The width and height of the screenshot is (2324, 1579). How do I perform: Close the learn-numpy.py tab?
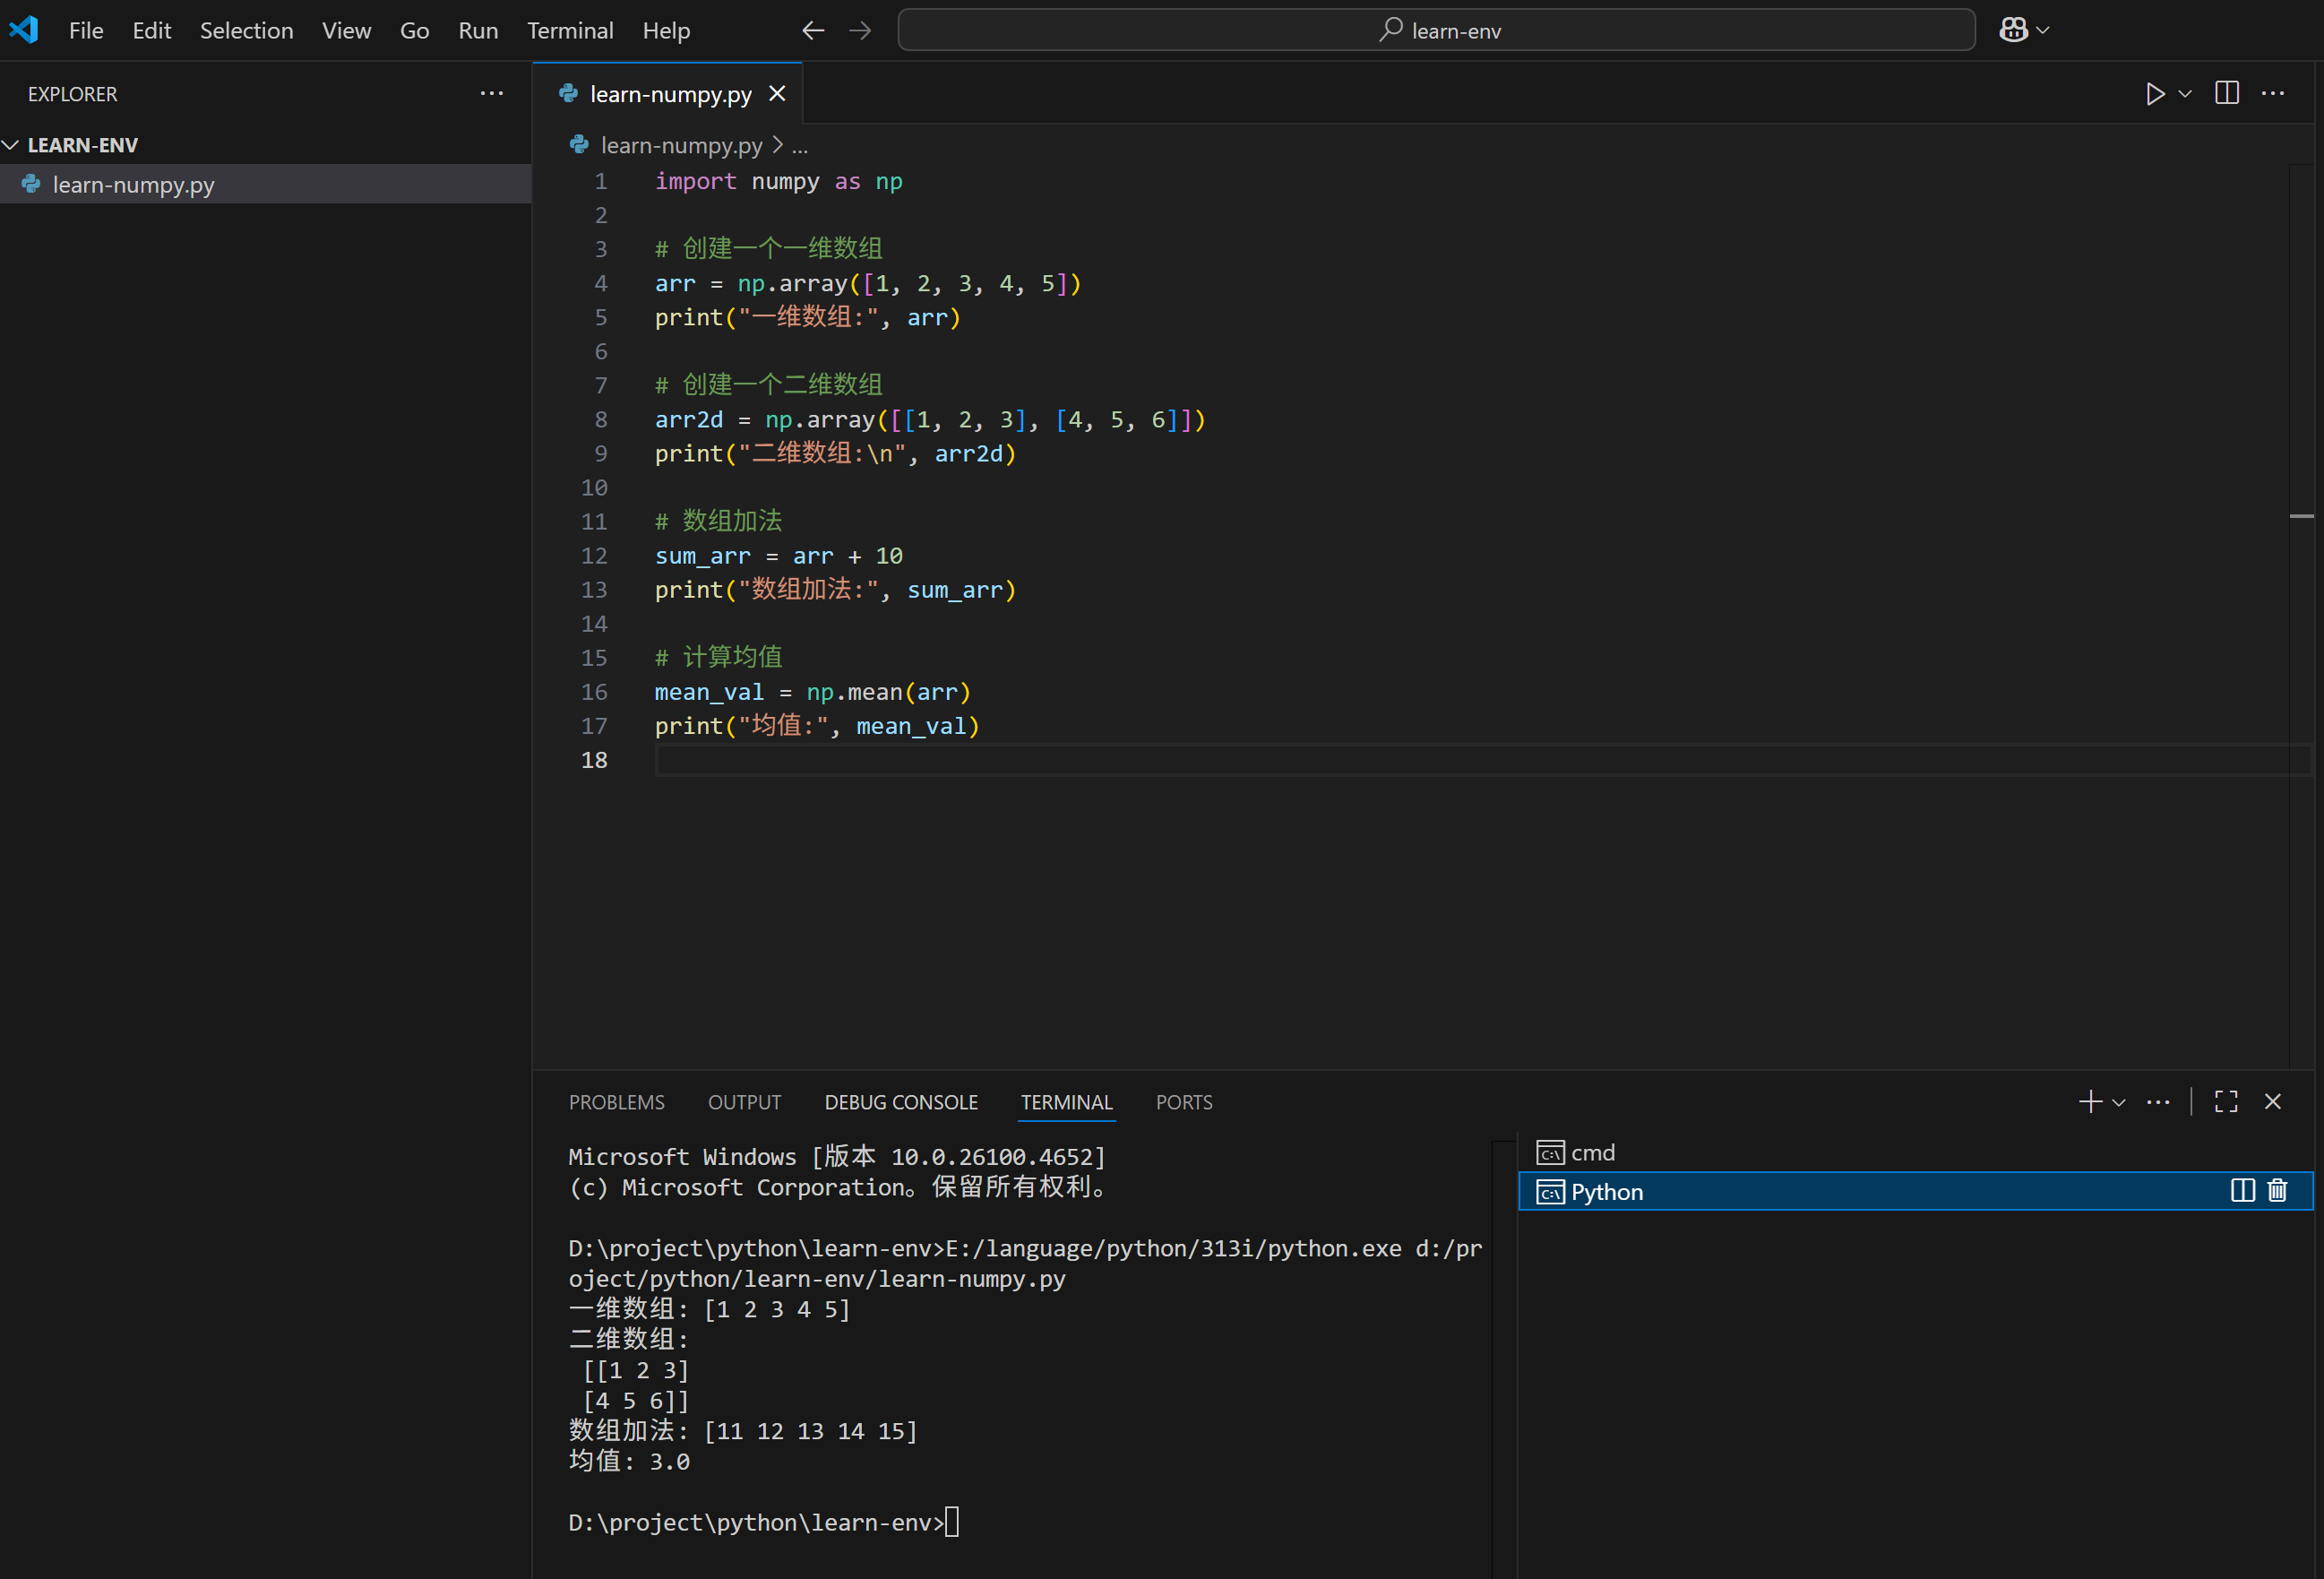pos(777,93)
